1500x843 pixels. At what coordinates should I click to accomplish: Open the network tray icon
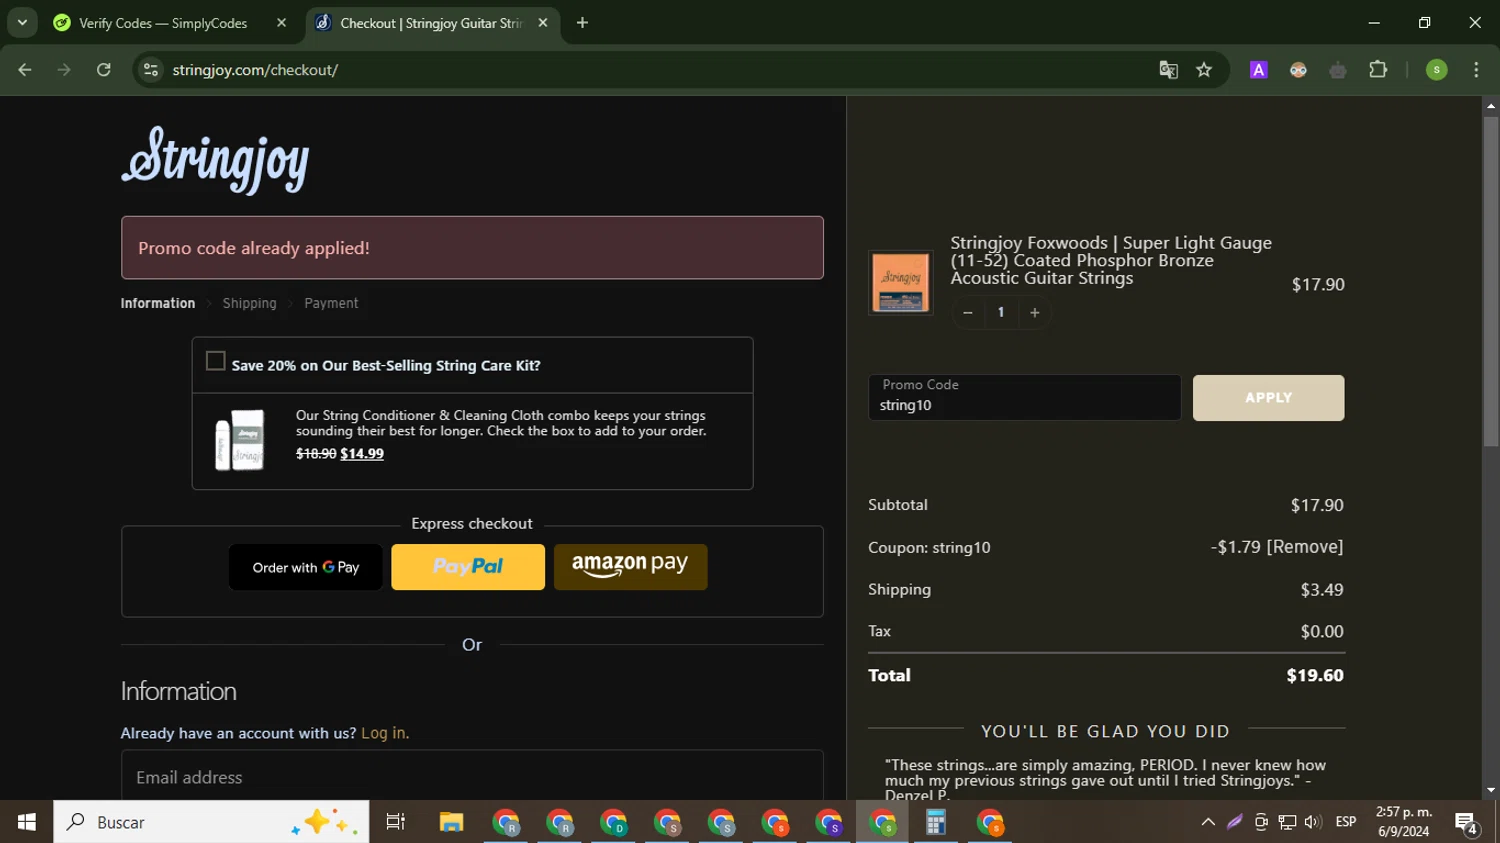[x=1287, y=822]
